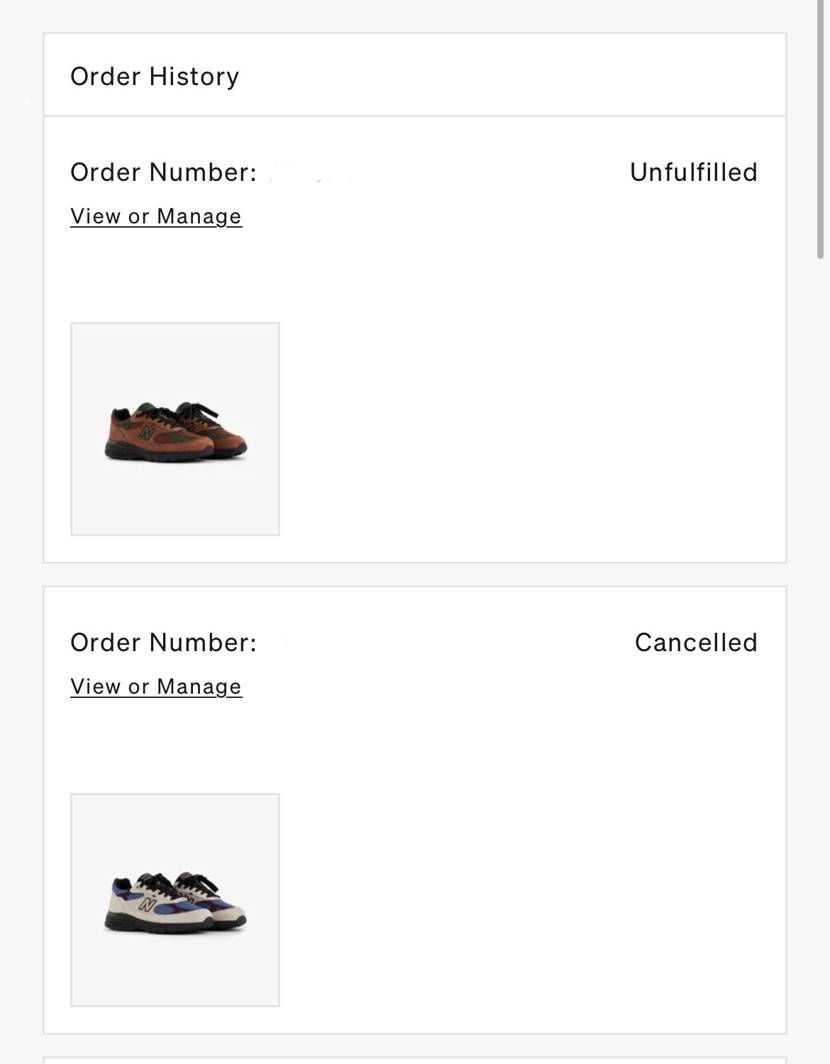Open View or Manage for the Unfulfilled order

pyautogui.click(x=156, y=216)
